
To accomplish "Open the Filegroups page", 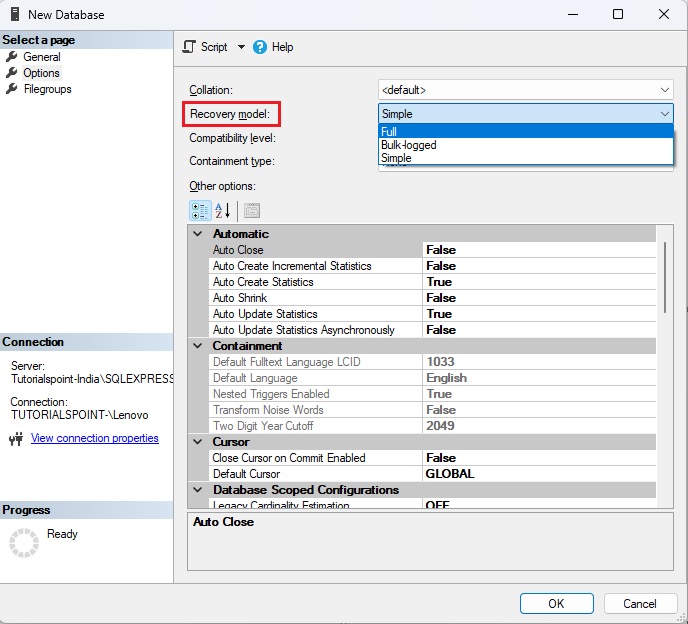I will click(47, 89).
